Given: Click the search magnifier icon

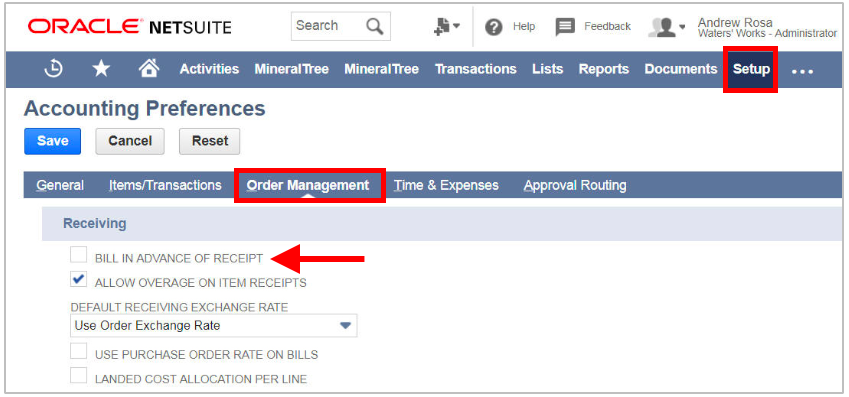Looking at the screenshot, I should point(375,25).
